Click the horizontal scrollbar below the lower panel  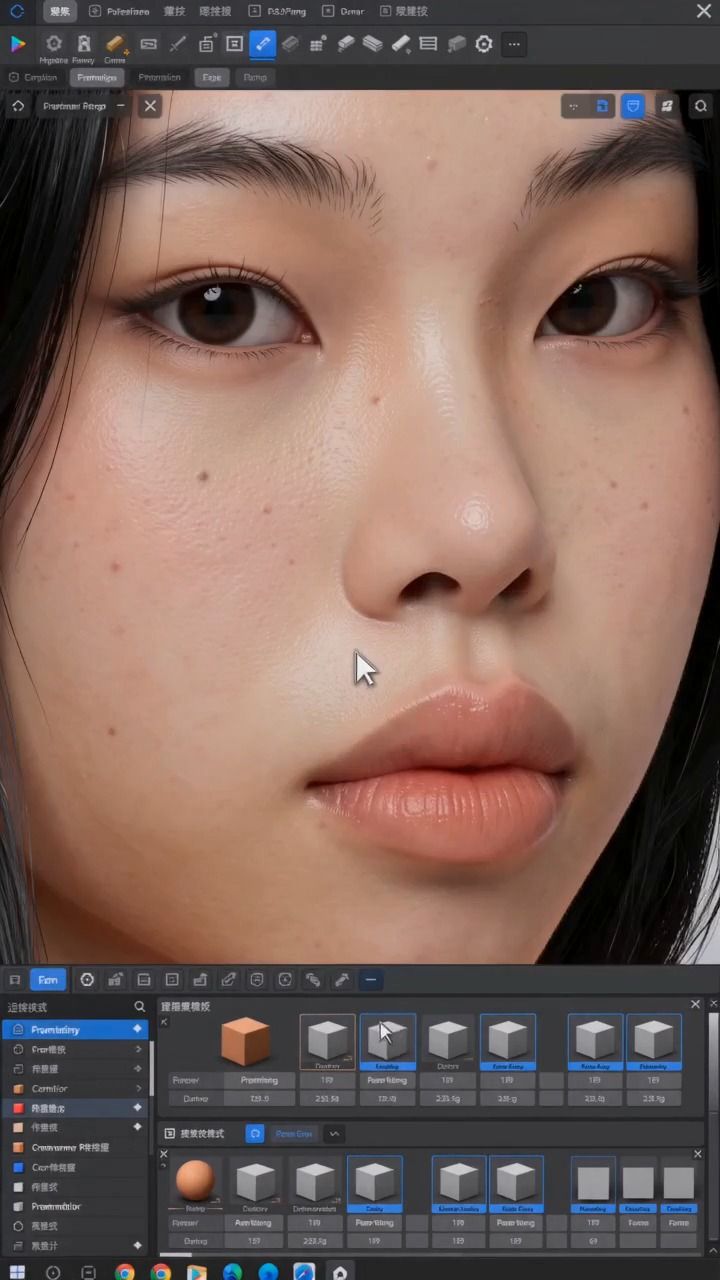(176, 1254)
